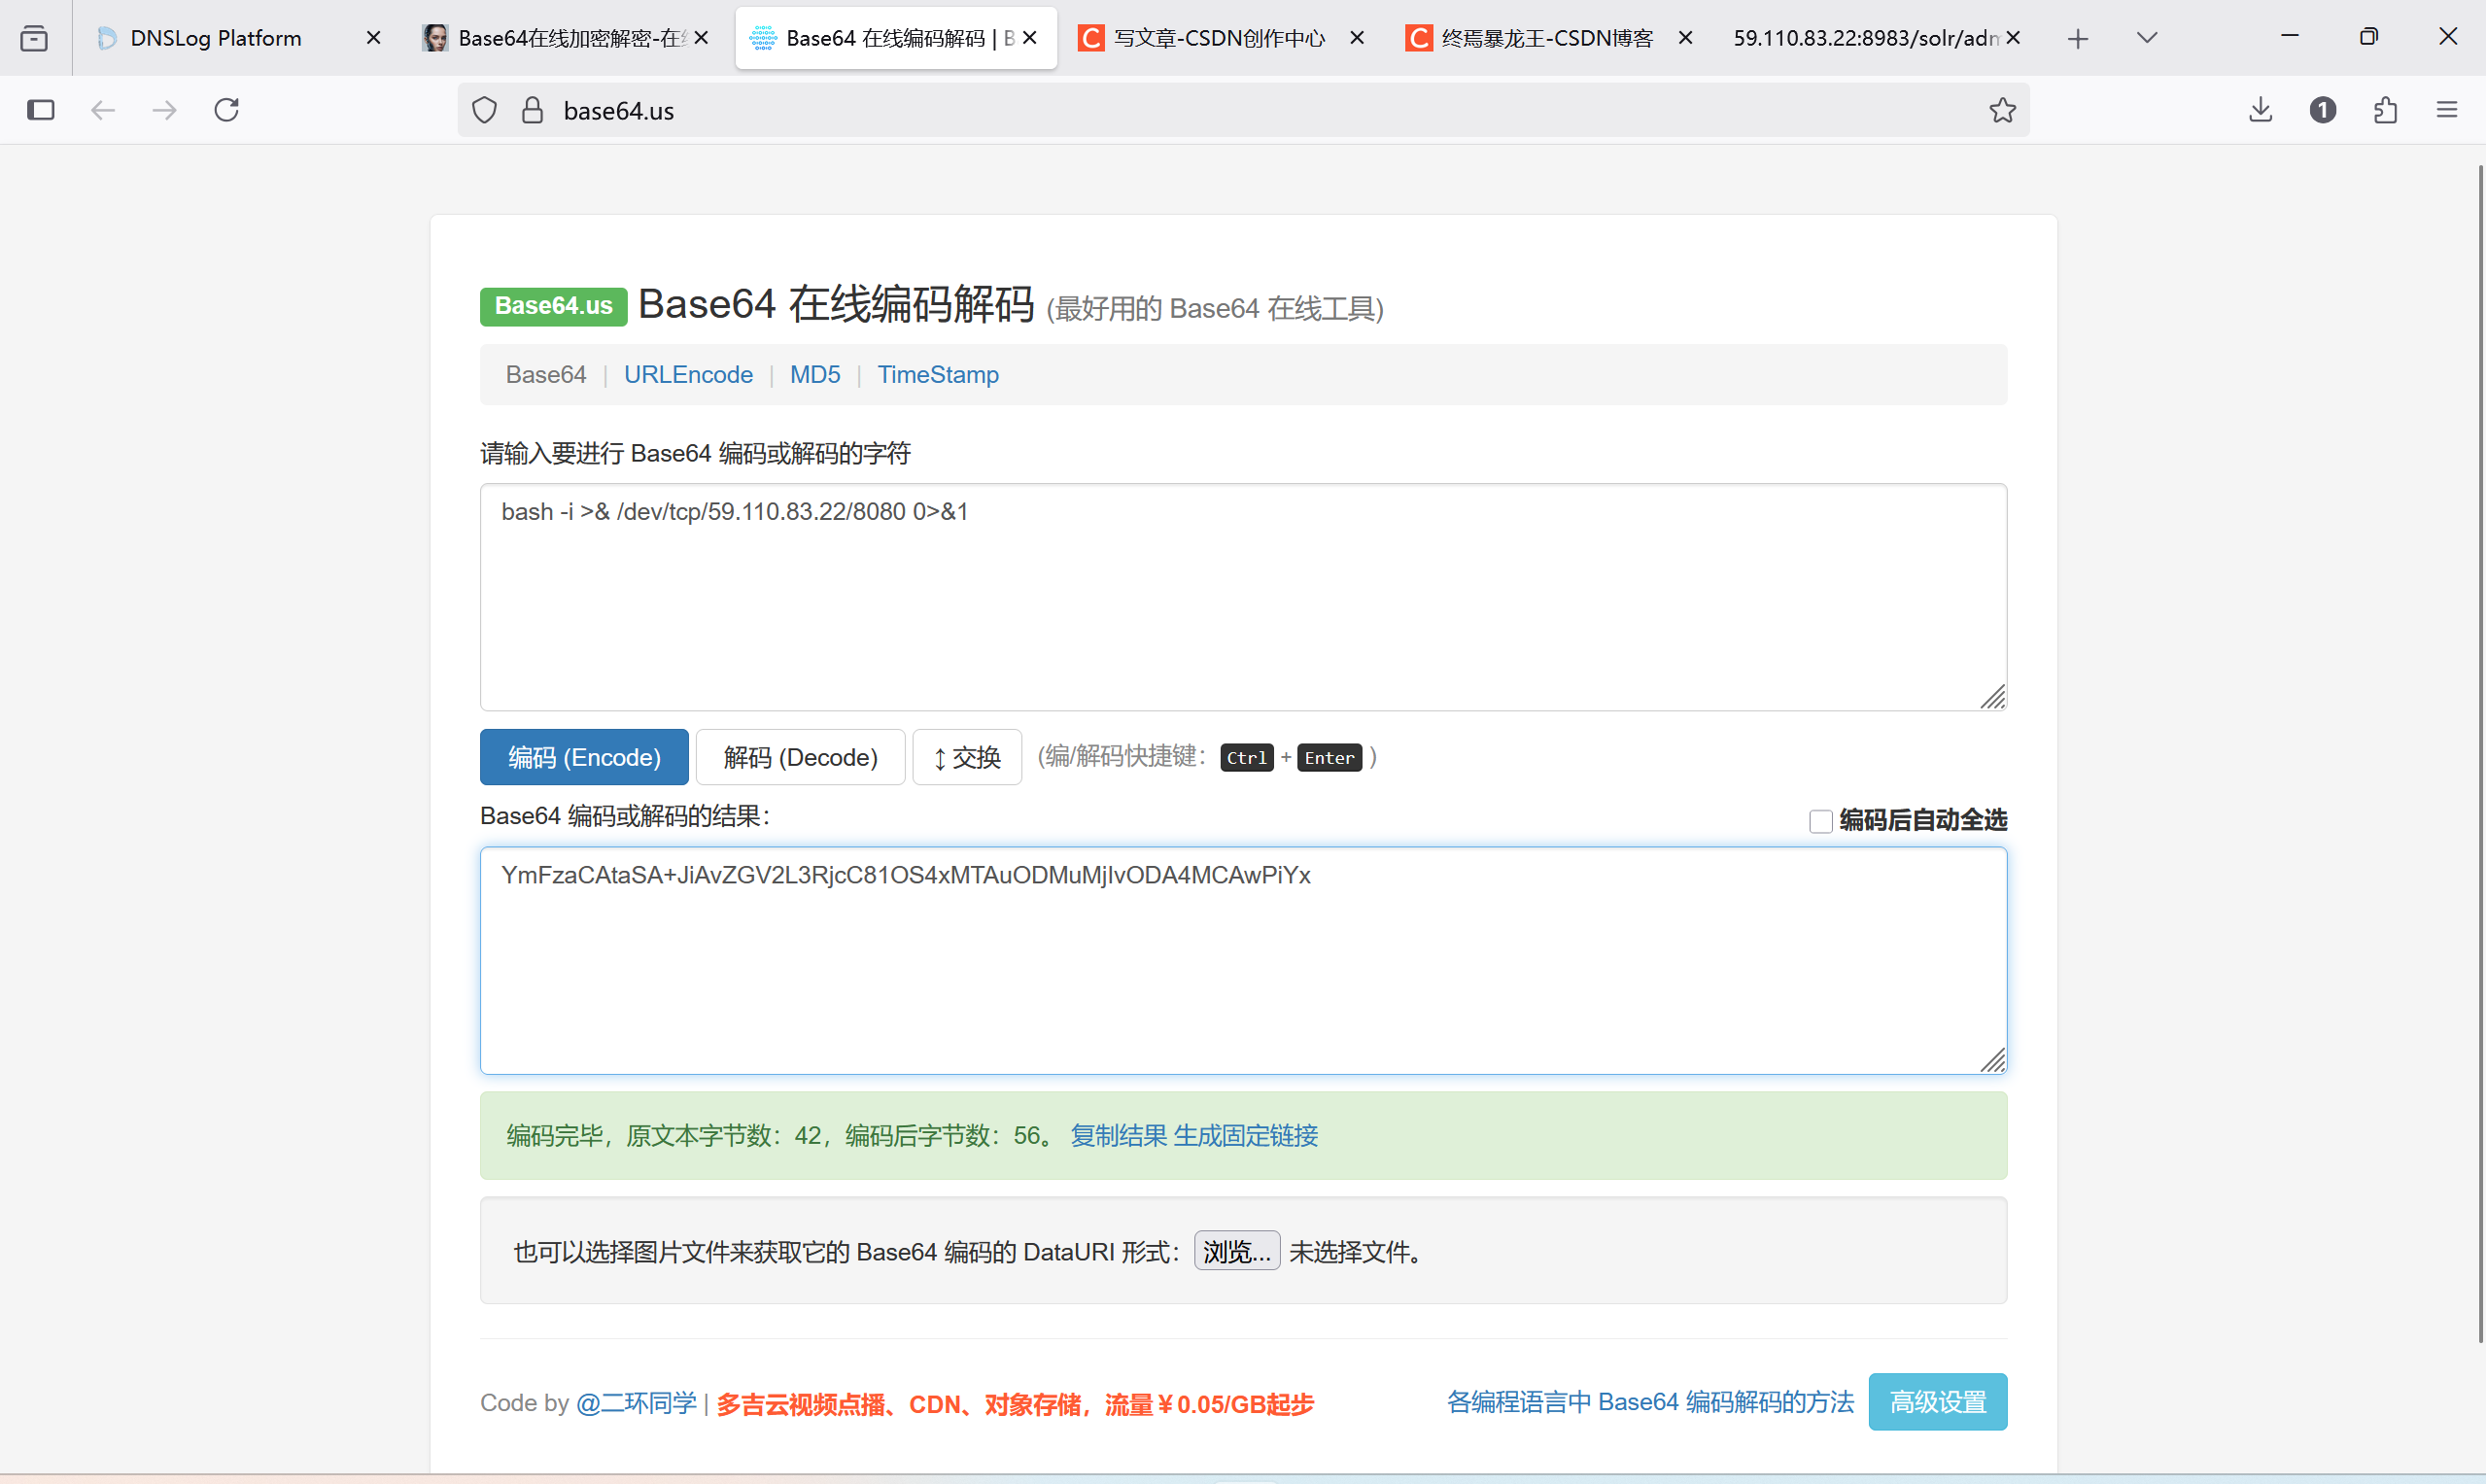Click the 浏览... file browse button
The width and height of the screenshot is (2486, 1484).
pyautogui.click(x=1236, y=1251)
